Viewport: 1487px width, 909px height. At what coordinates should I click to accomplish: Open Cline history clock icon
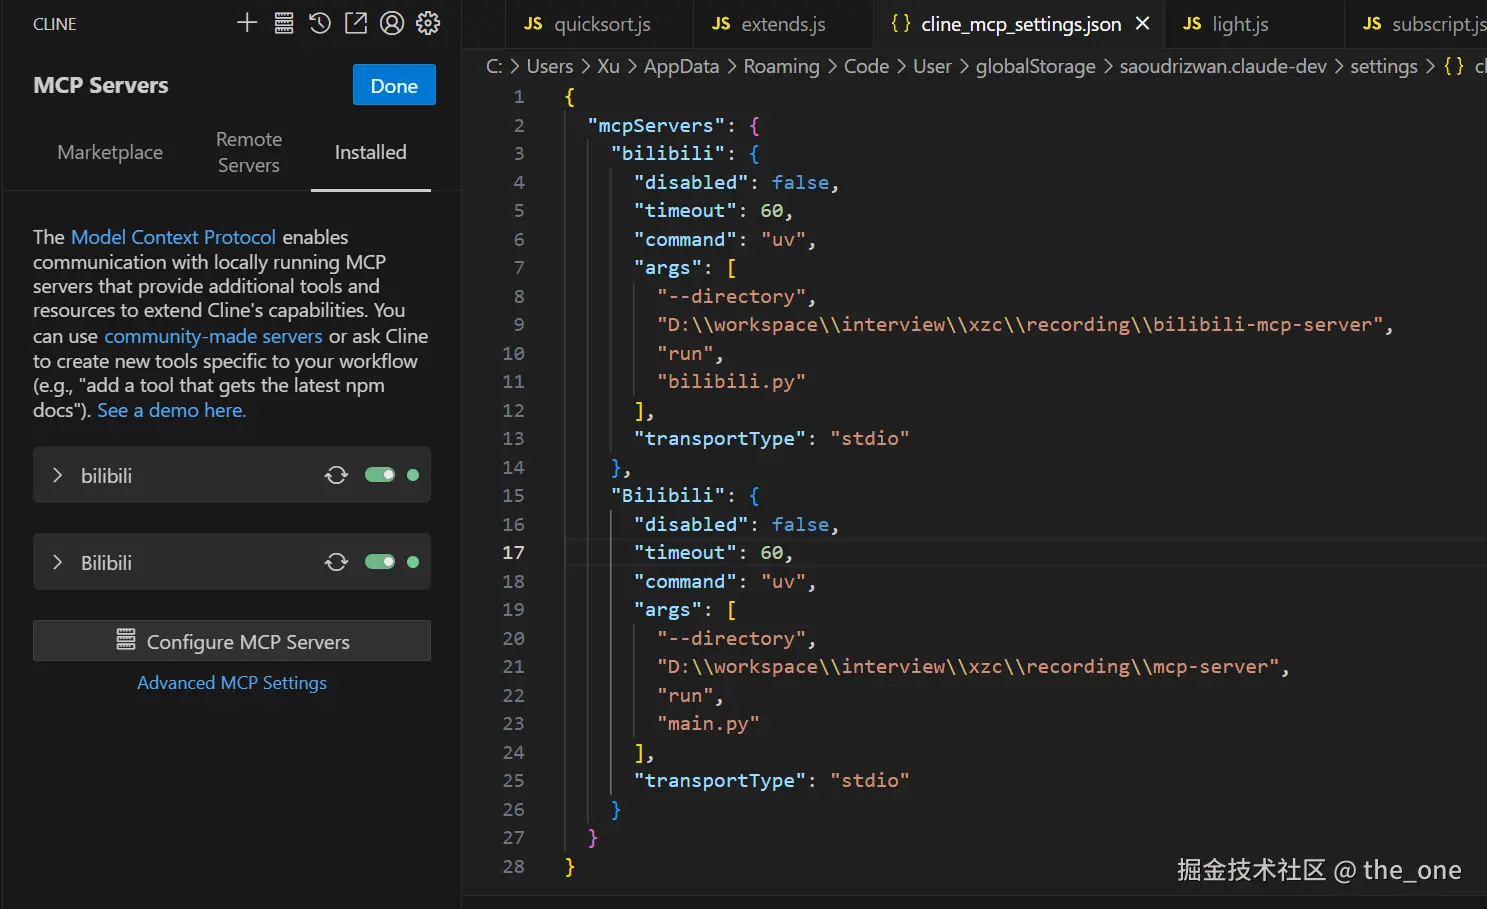320,23
